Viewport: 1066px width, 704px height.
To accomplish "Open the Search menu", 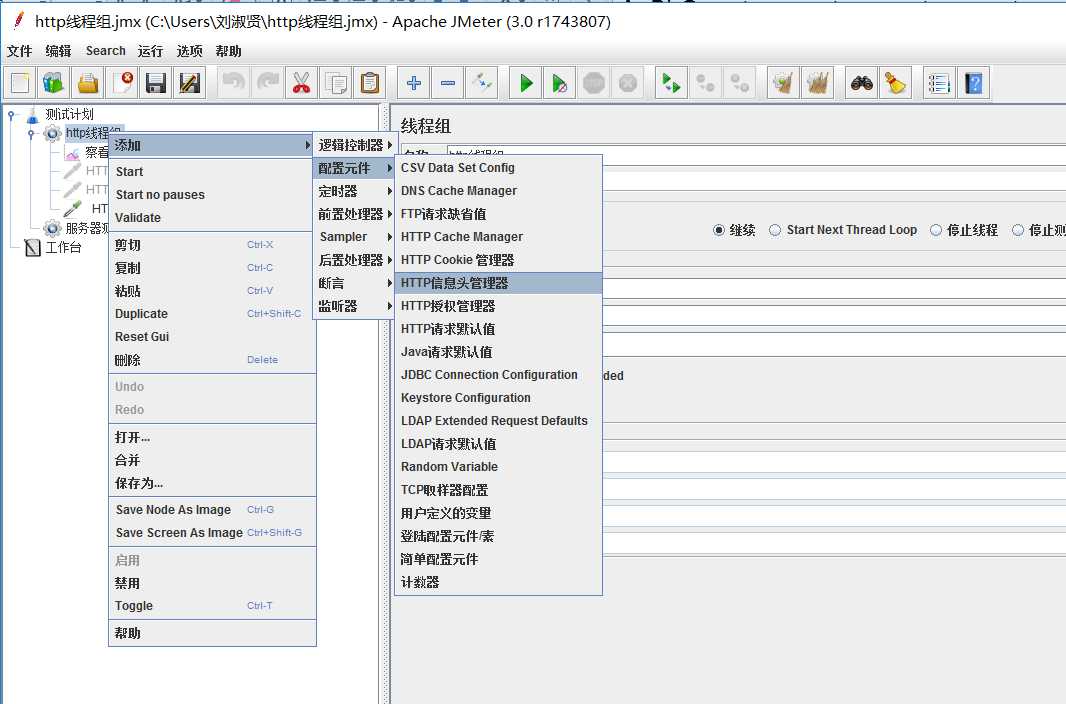I will click(105, 51).
